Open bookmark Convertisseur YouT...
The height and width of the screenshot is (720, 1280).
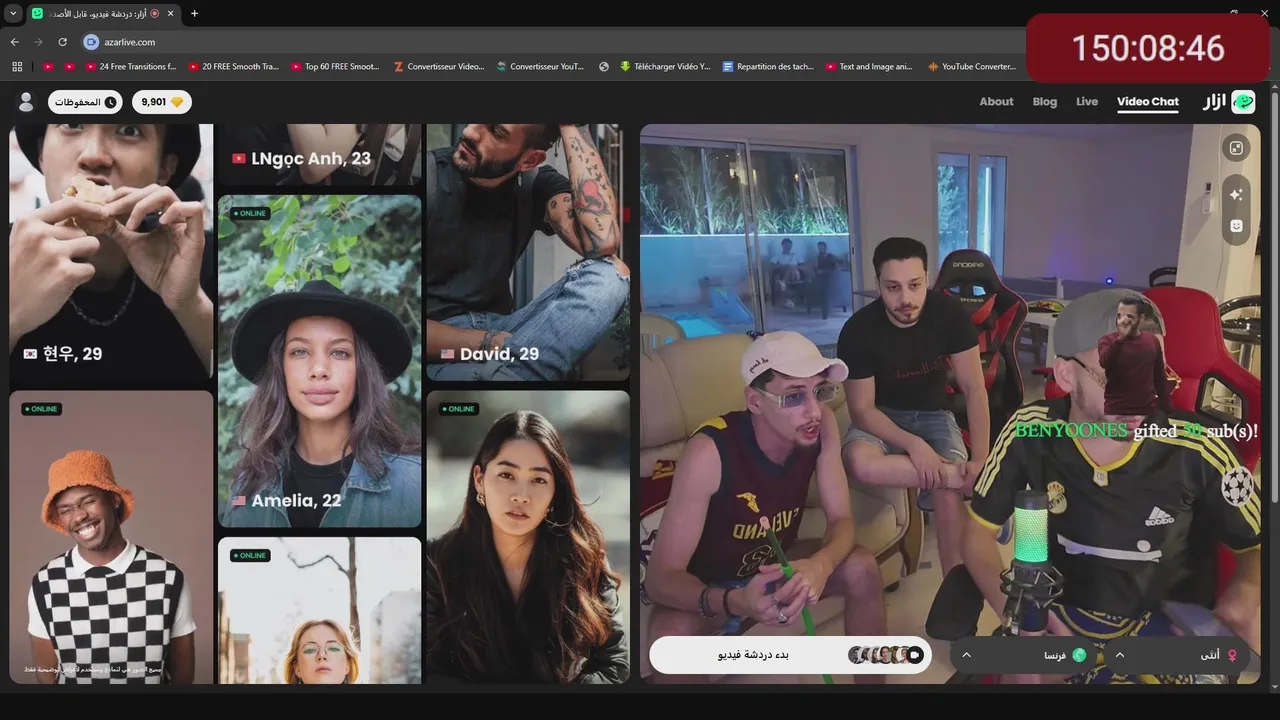pos(539,67)
